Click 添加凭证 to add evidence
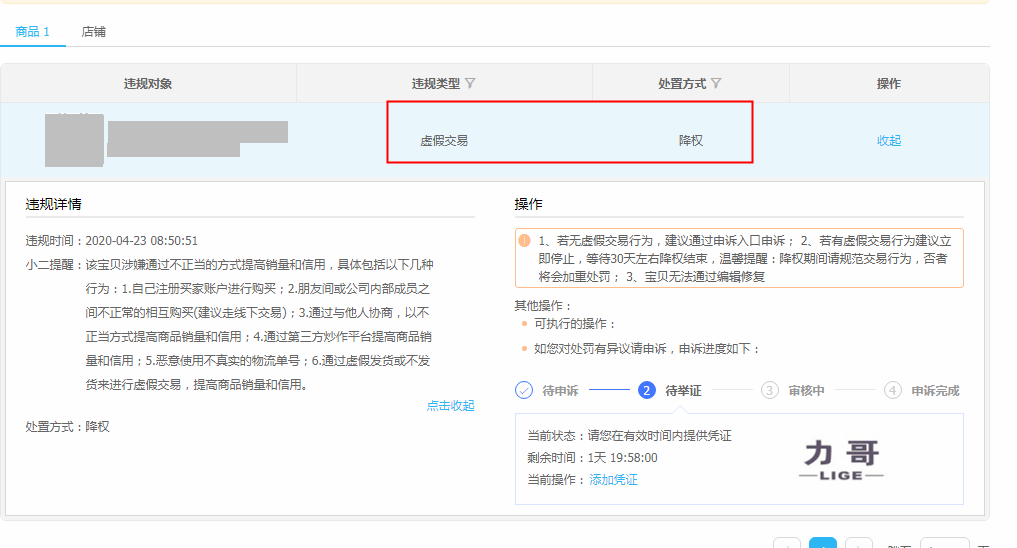Screen dimensions: 1017x548 613,479
